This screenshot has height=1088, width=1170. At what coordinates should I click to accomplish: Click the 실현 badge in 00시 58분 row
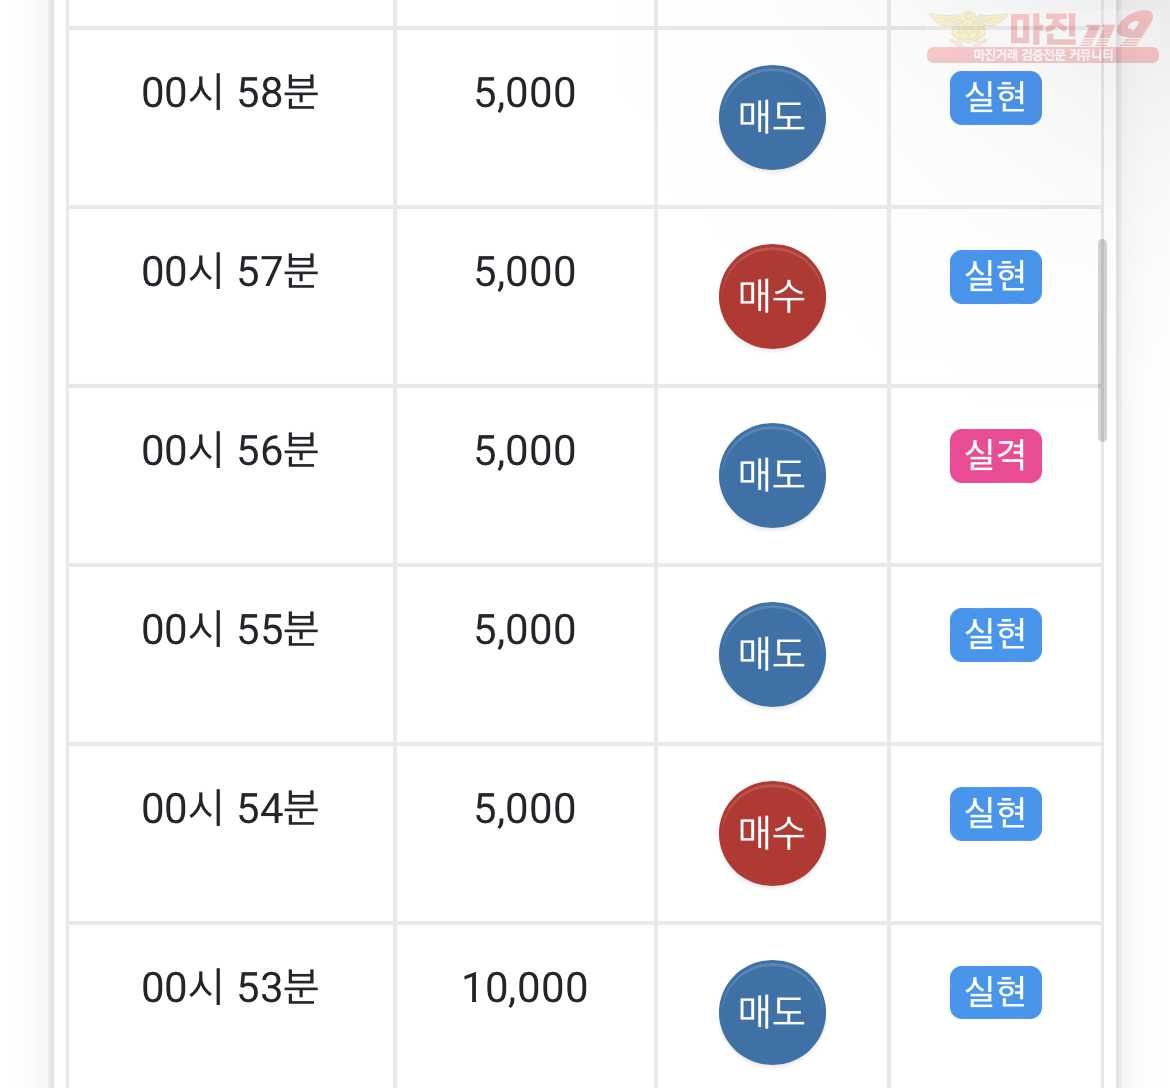[995, 98]
